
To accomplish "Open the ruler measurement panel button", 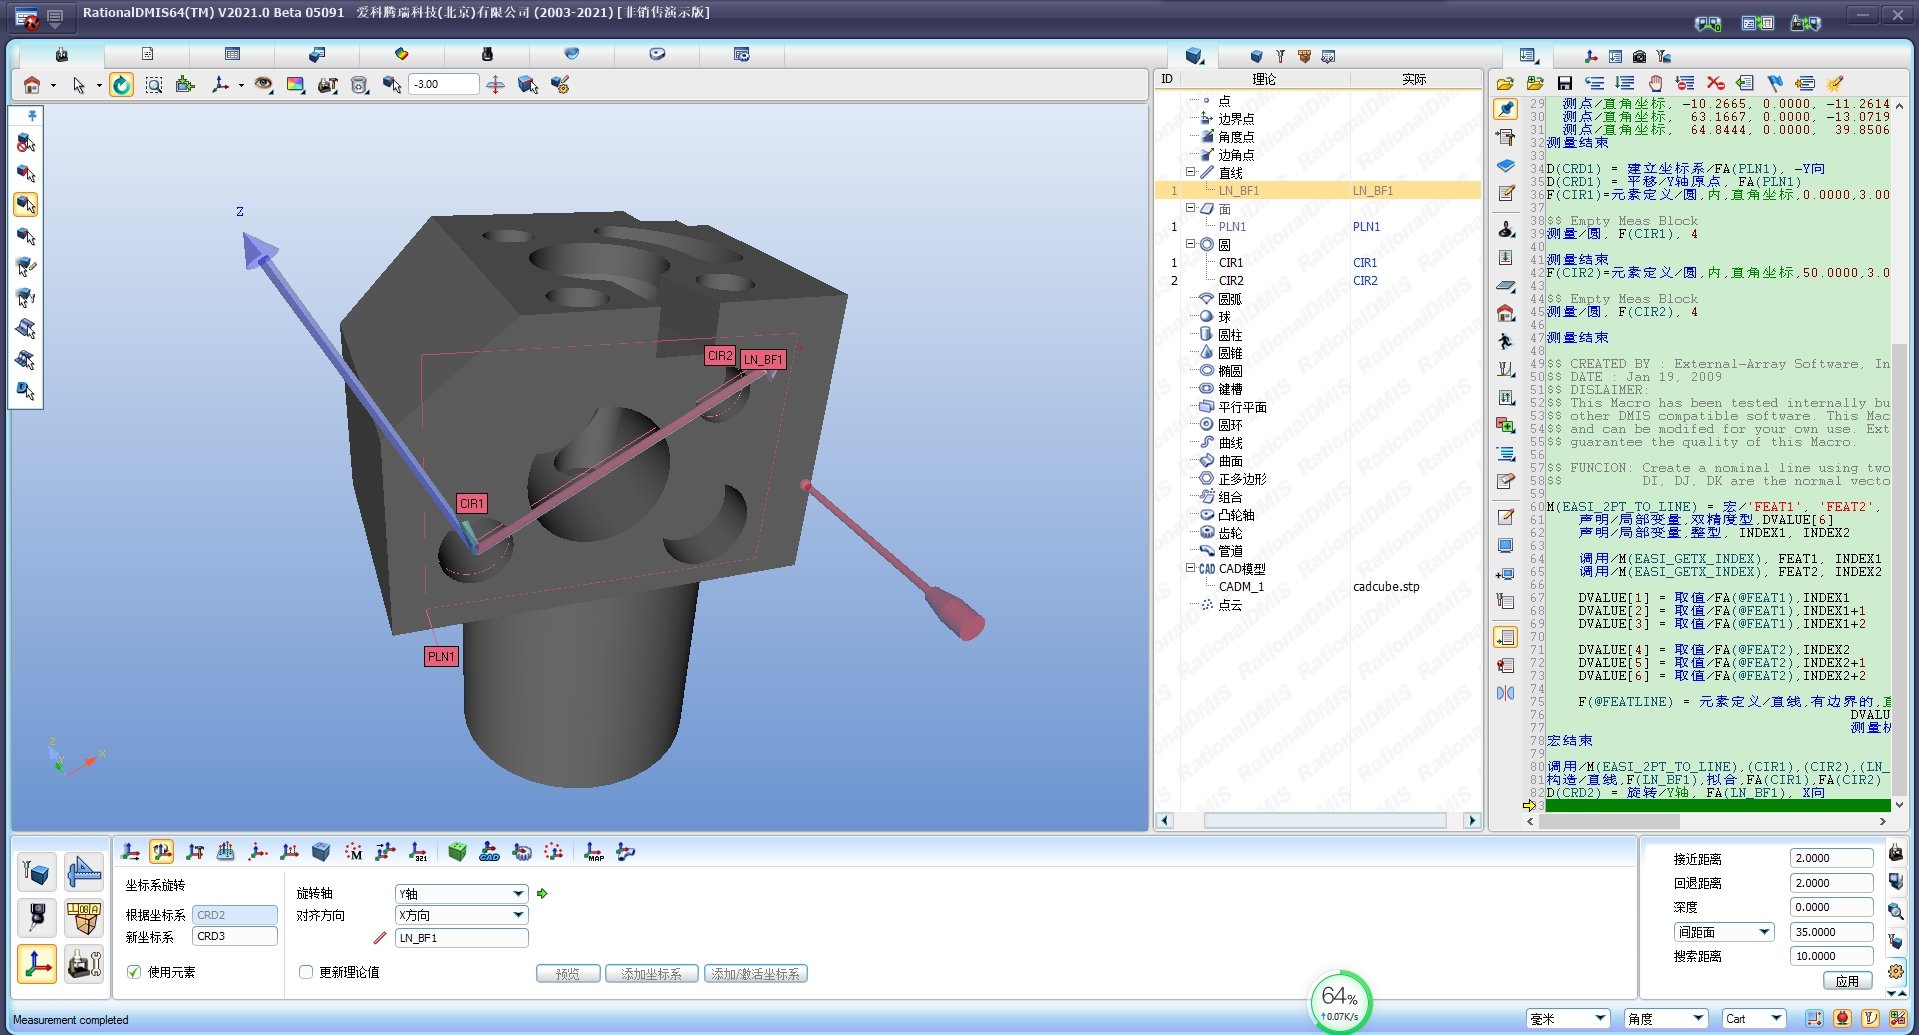I will click(84, 873).
